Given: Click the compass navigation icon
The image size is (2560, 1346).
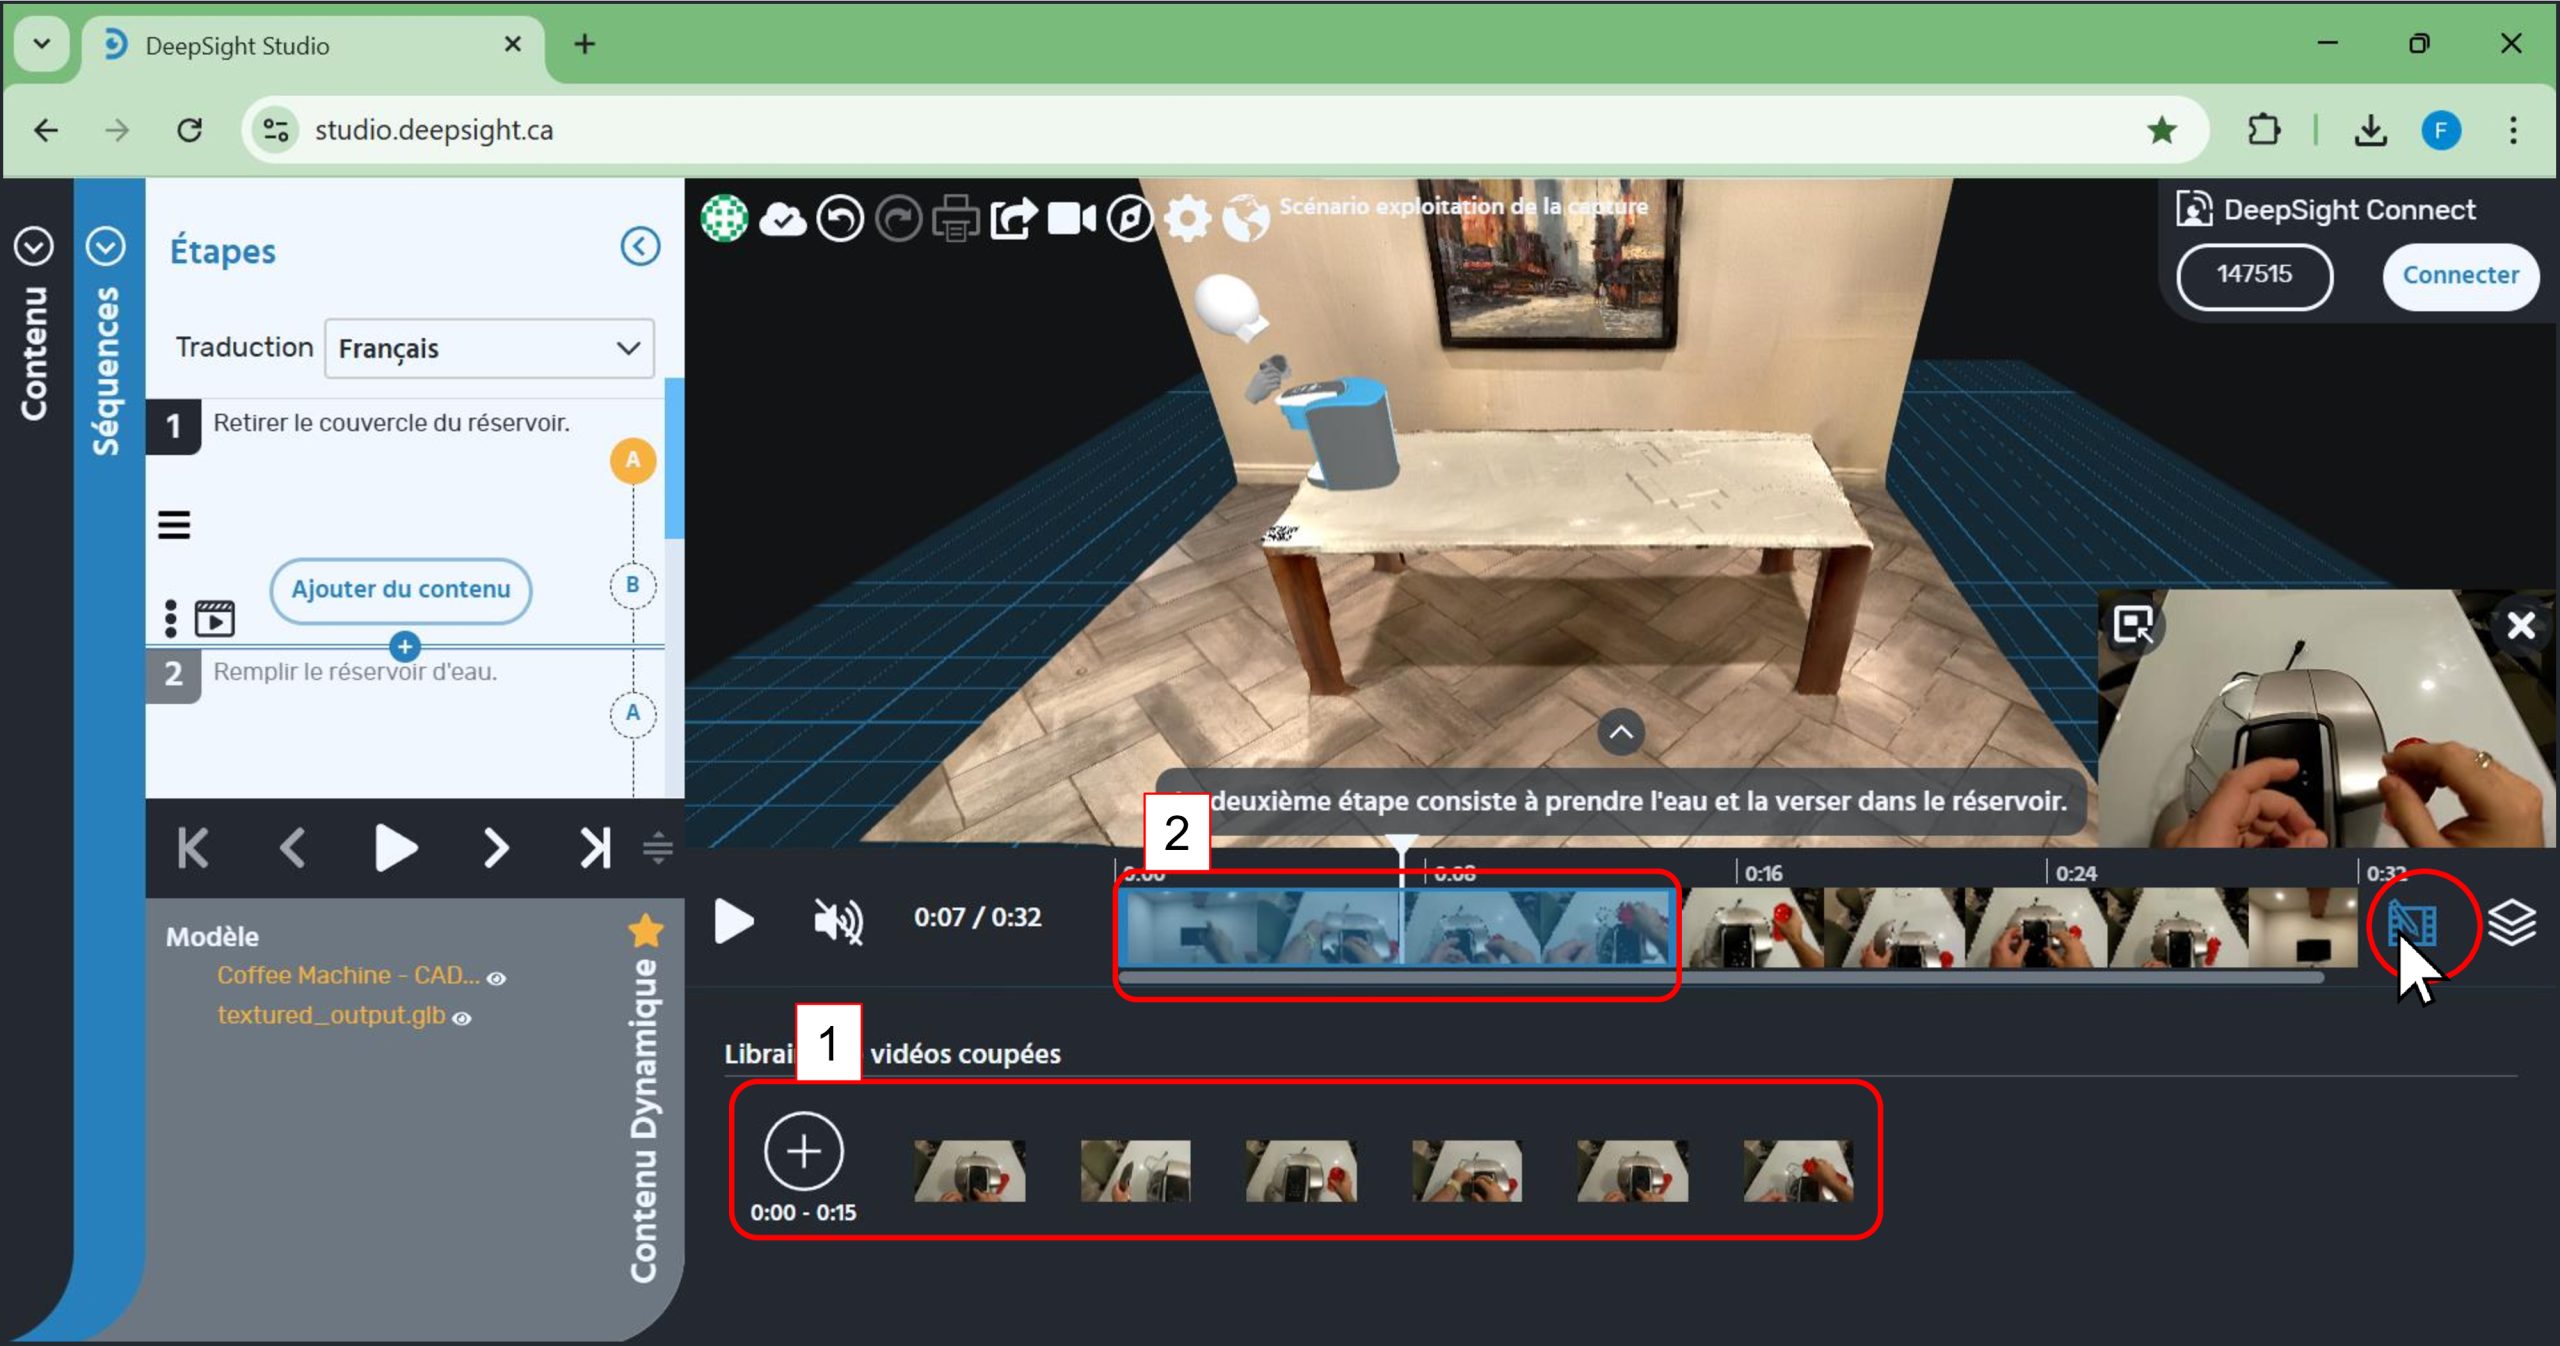Looking at the screenshot, I should click(1130, 218).
